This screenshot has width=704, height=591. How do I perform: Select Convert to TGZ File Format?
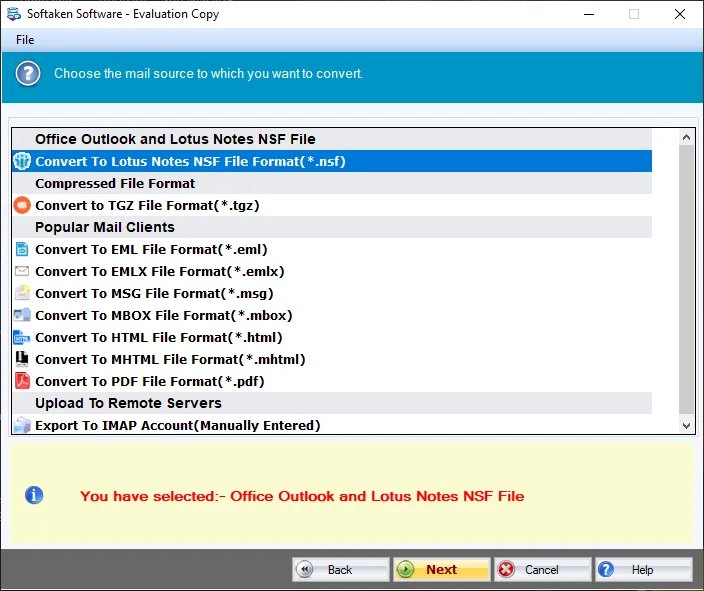click(x=332, y=205)
